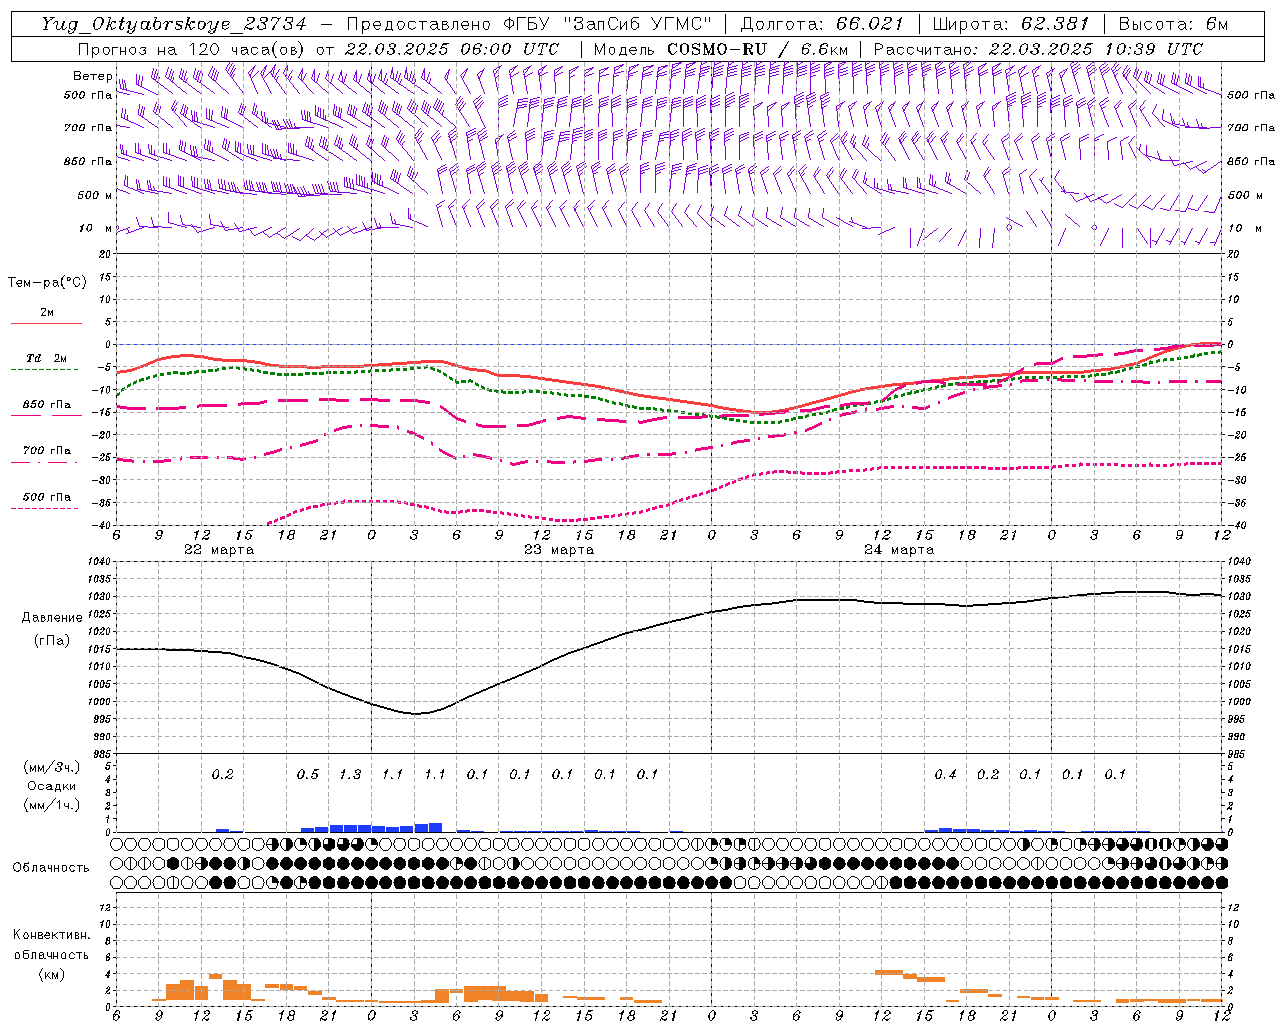Click the 0.4 precipitation value
The image size is (1280, 1024).
click(x=945, y=774)
